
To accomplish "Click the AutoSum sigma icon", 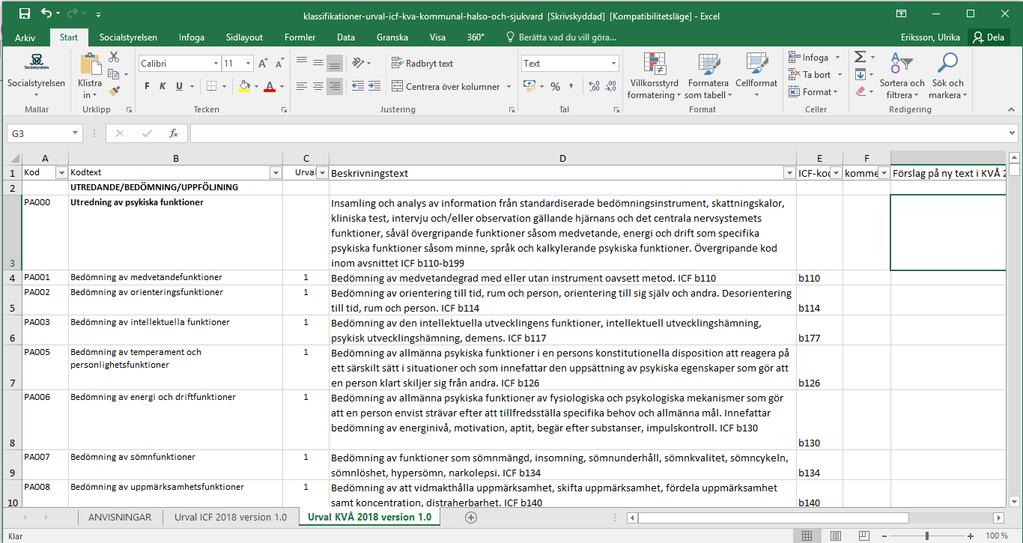I will (x=861, y=57).
